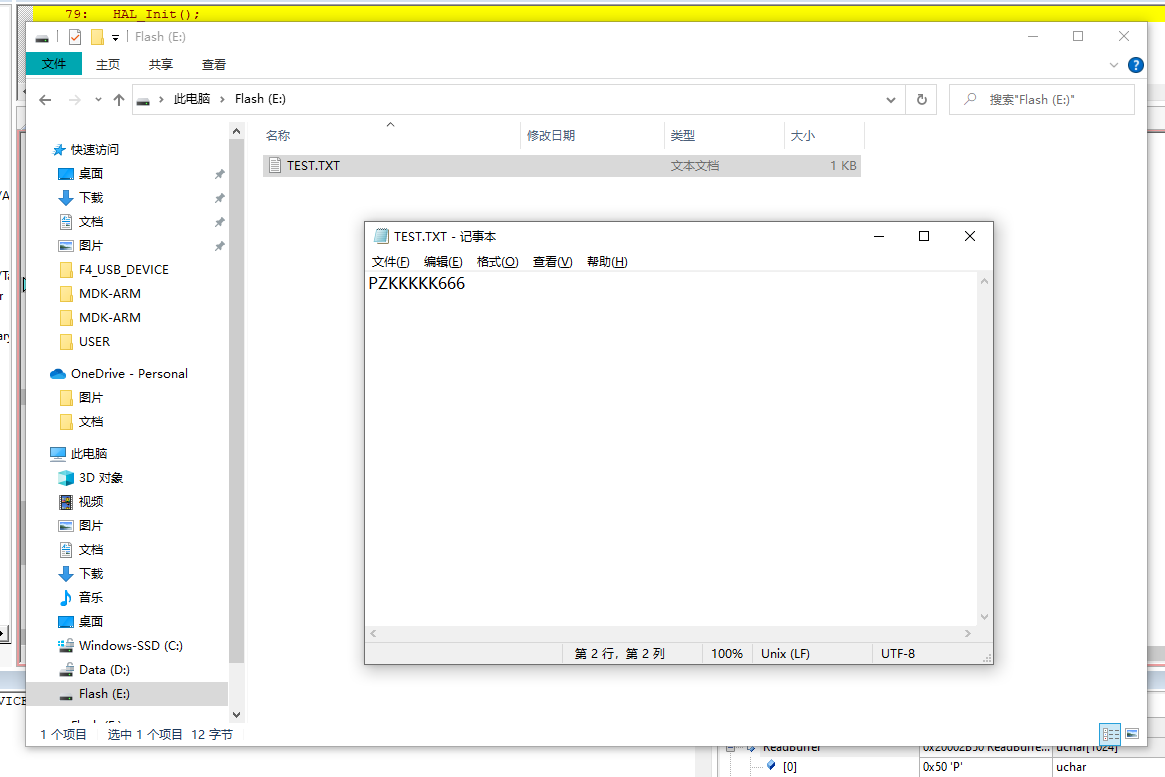Open the 视频 folder under 此电脑
1165x777 pixels.
pos(91,501)
